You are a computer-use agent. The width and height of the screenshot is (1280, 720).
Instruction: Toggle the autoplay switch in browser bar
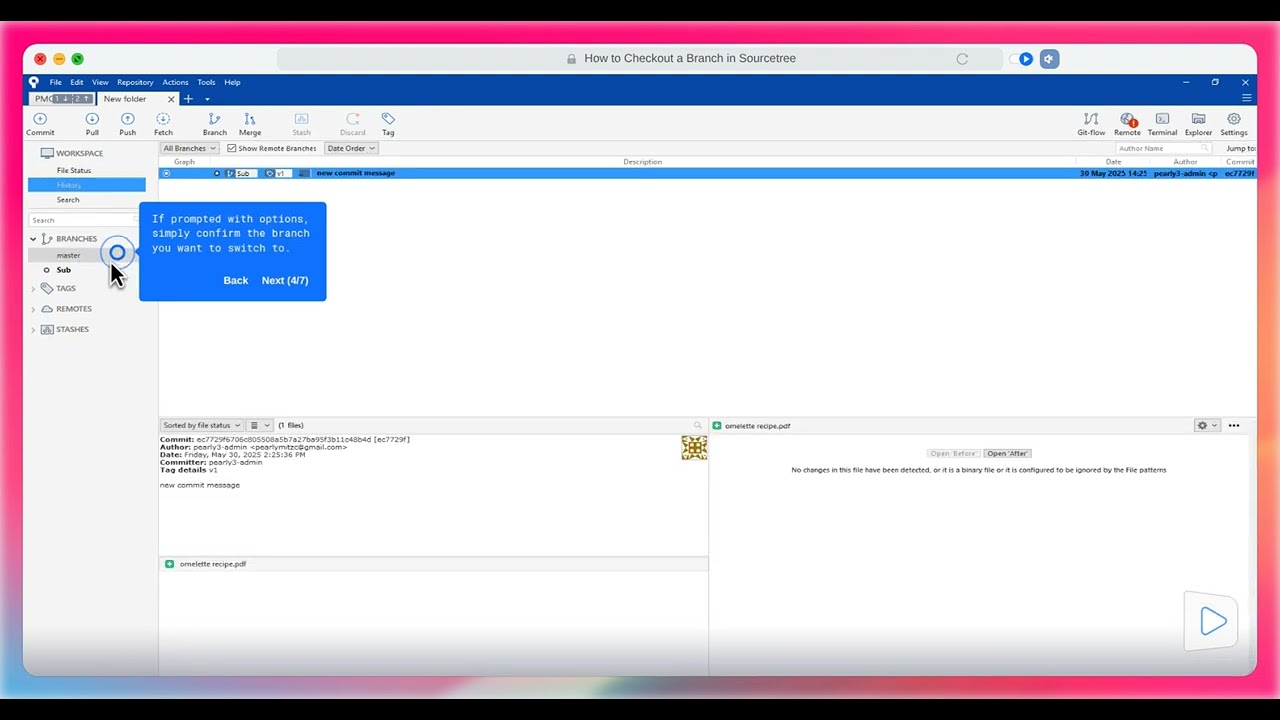tap(1021, 59)
